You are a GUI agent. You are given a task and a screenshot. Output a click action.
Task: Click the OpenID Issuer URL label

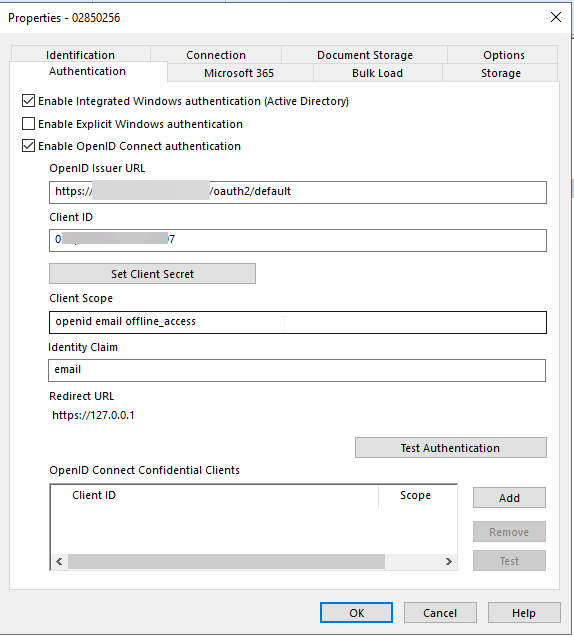click(97, 168)
